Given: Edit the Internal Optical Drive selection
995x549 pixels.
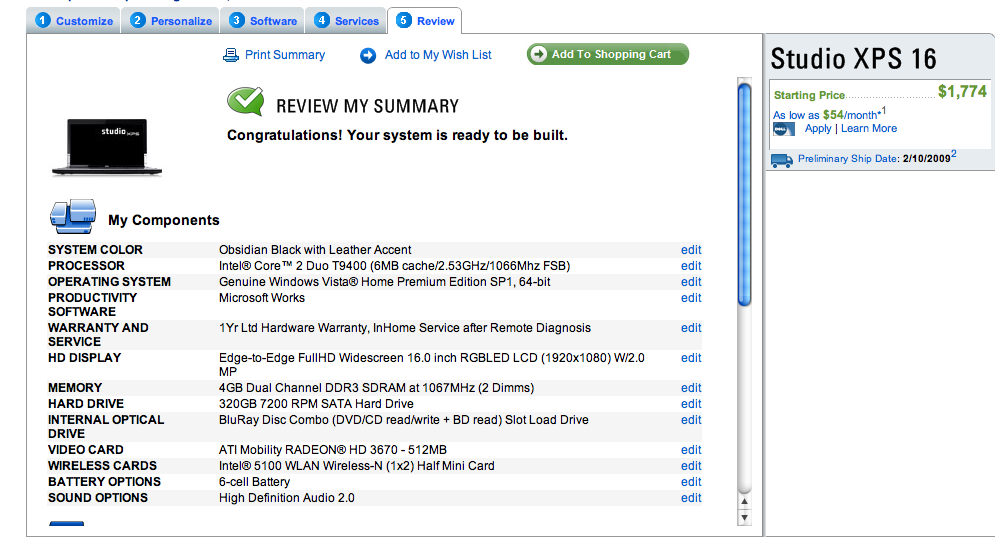Looking at the screenshot, I should [x=691, y=420].
